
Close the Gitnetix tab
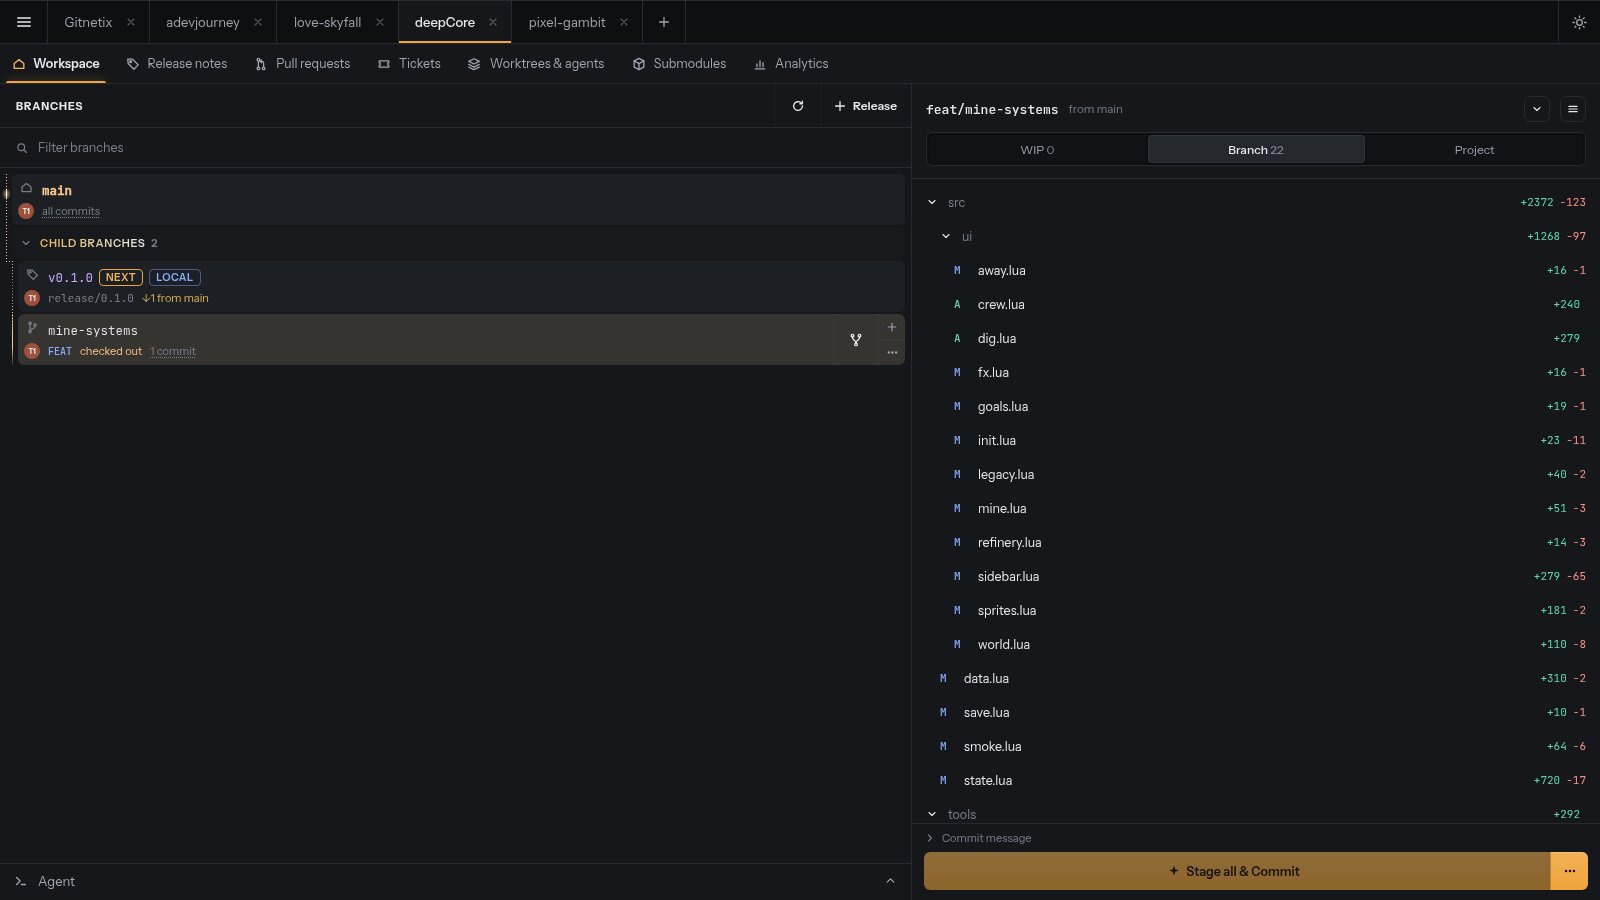click(x=131, y=22)
